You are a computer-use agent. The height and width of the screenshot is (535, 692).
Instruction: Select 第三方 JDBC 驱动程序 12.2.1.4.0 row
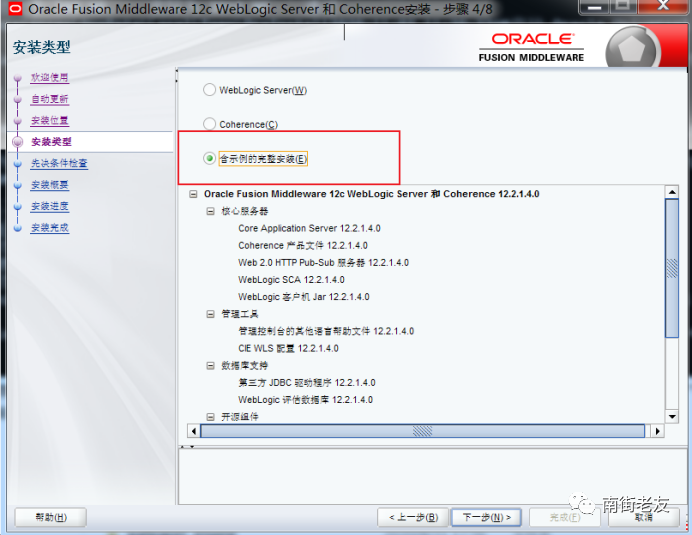[x=307, y=383]
